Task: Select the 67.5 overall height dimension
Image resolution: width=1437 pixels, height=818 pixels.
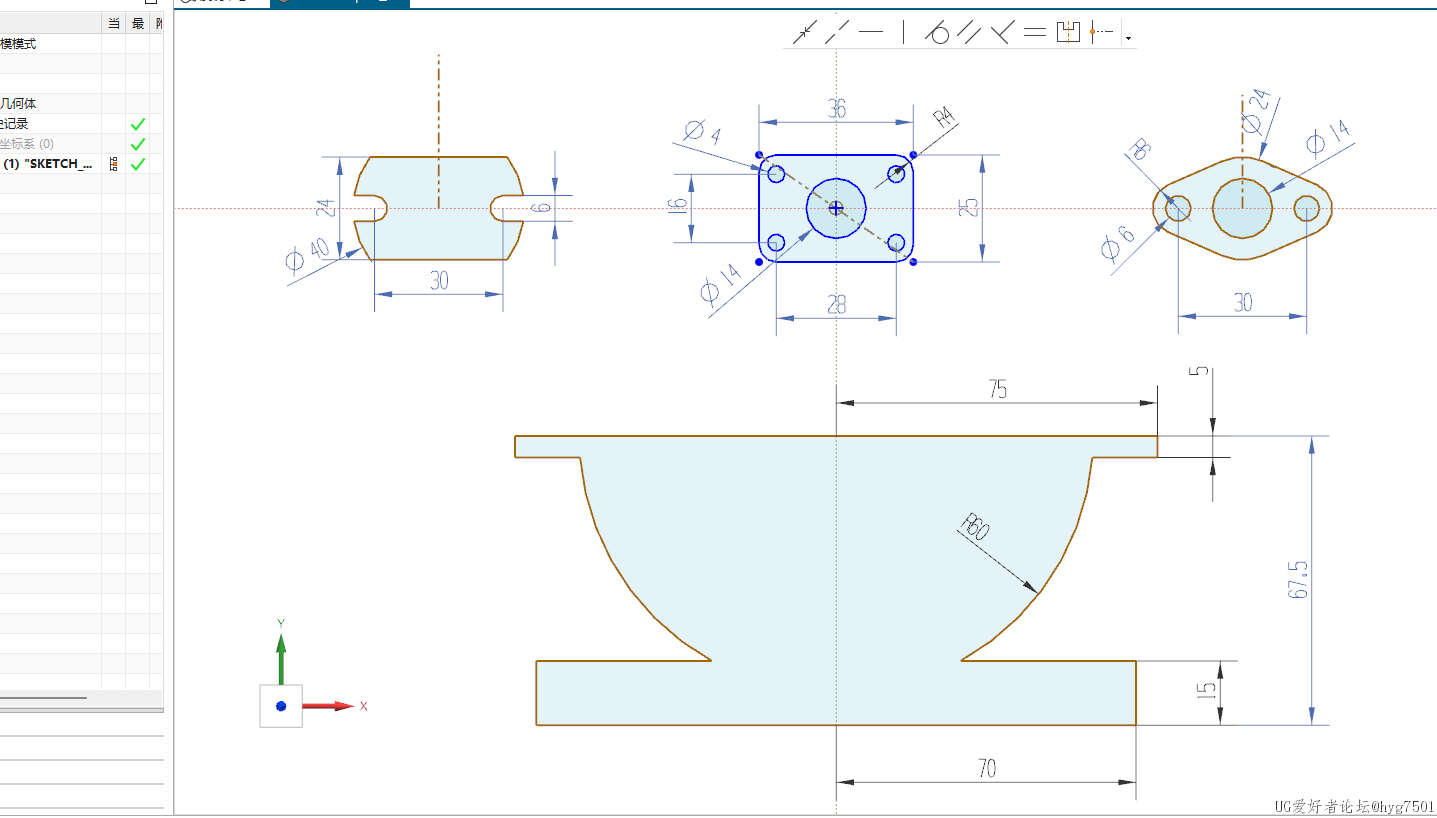Action: point(1298,579)
